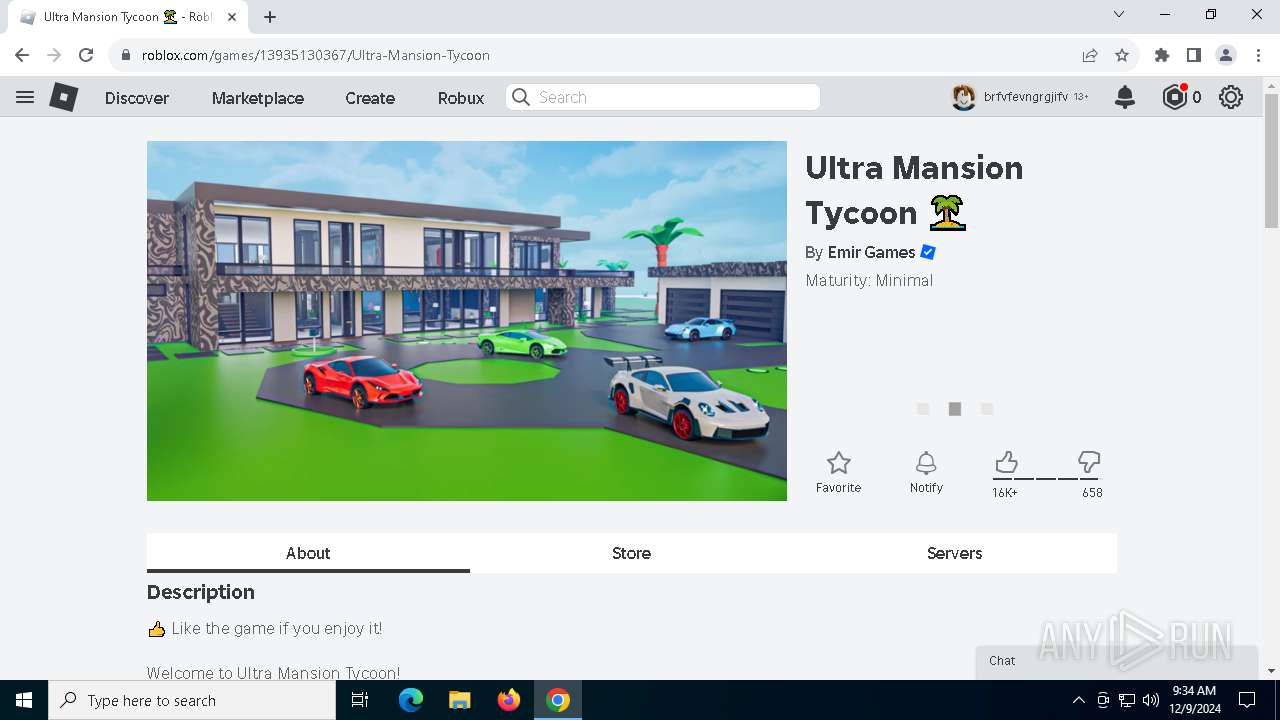Viewport: 1280px width, 720px height.
Task: Launch Firefox from taskbar
Action: coord(509,700)
